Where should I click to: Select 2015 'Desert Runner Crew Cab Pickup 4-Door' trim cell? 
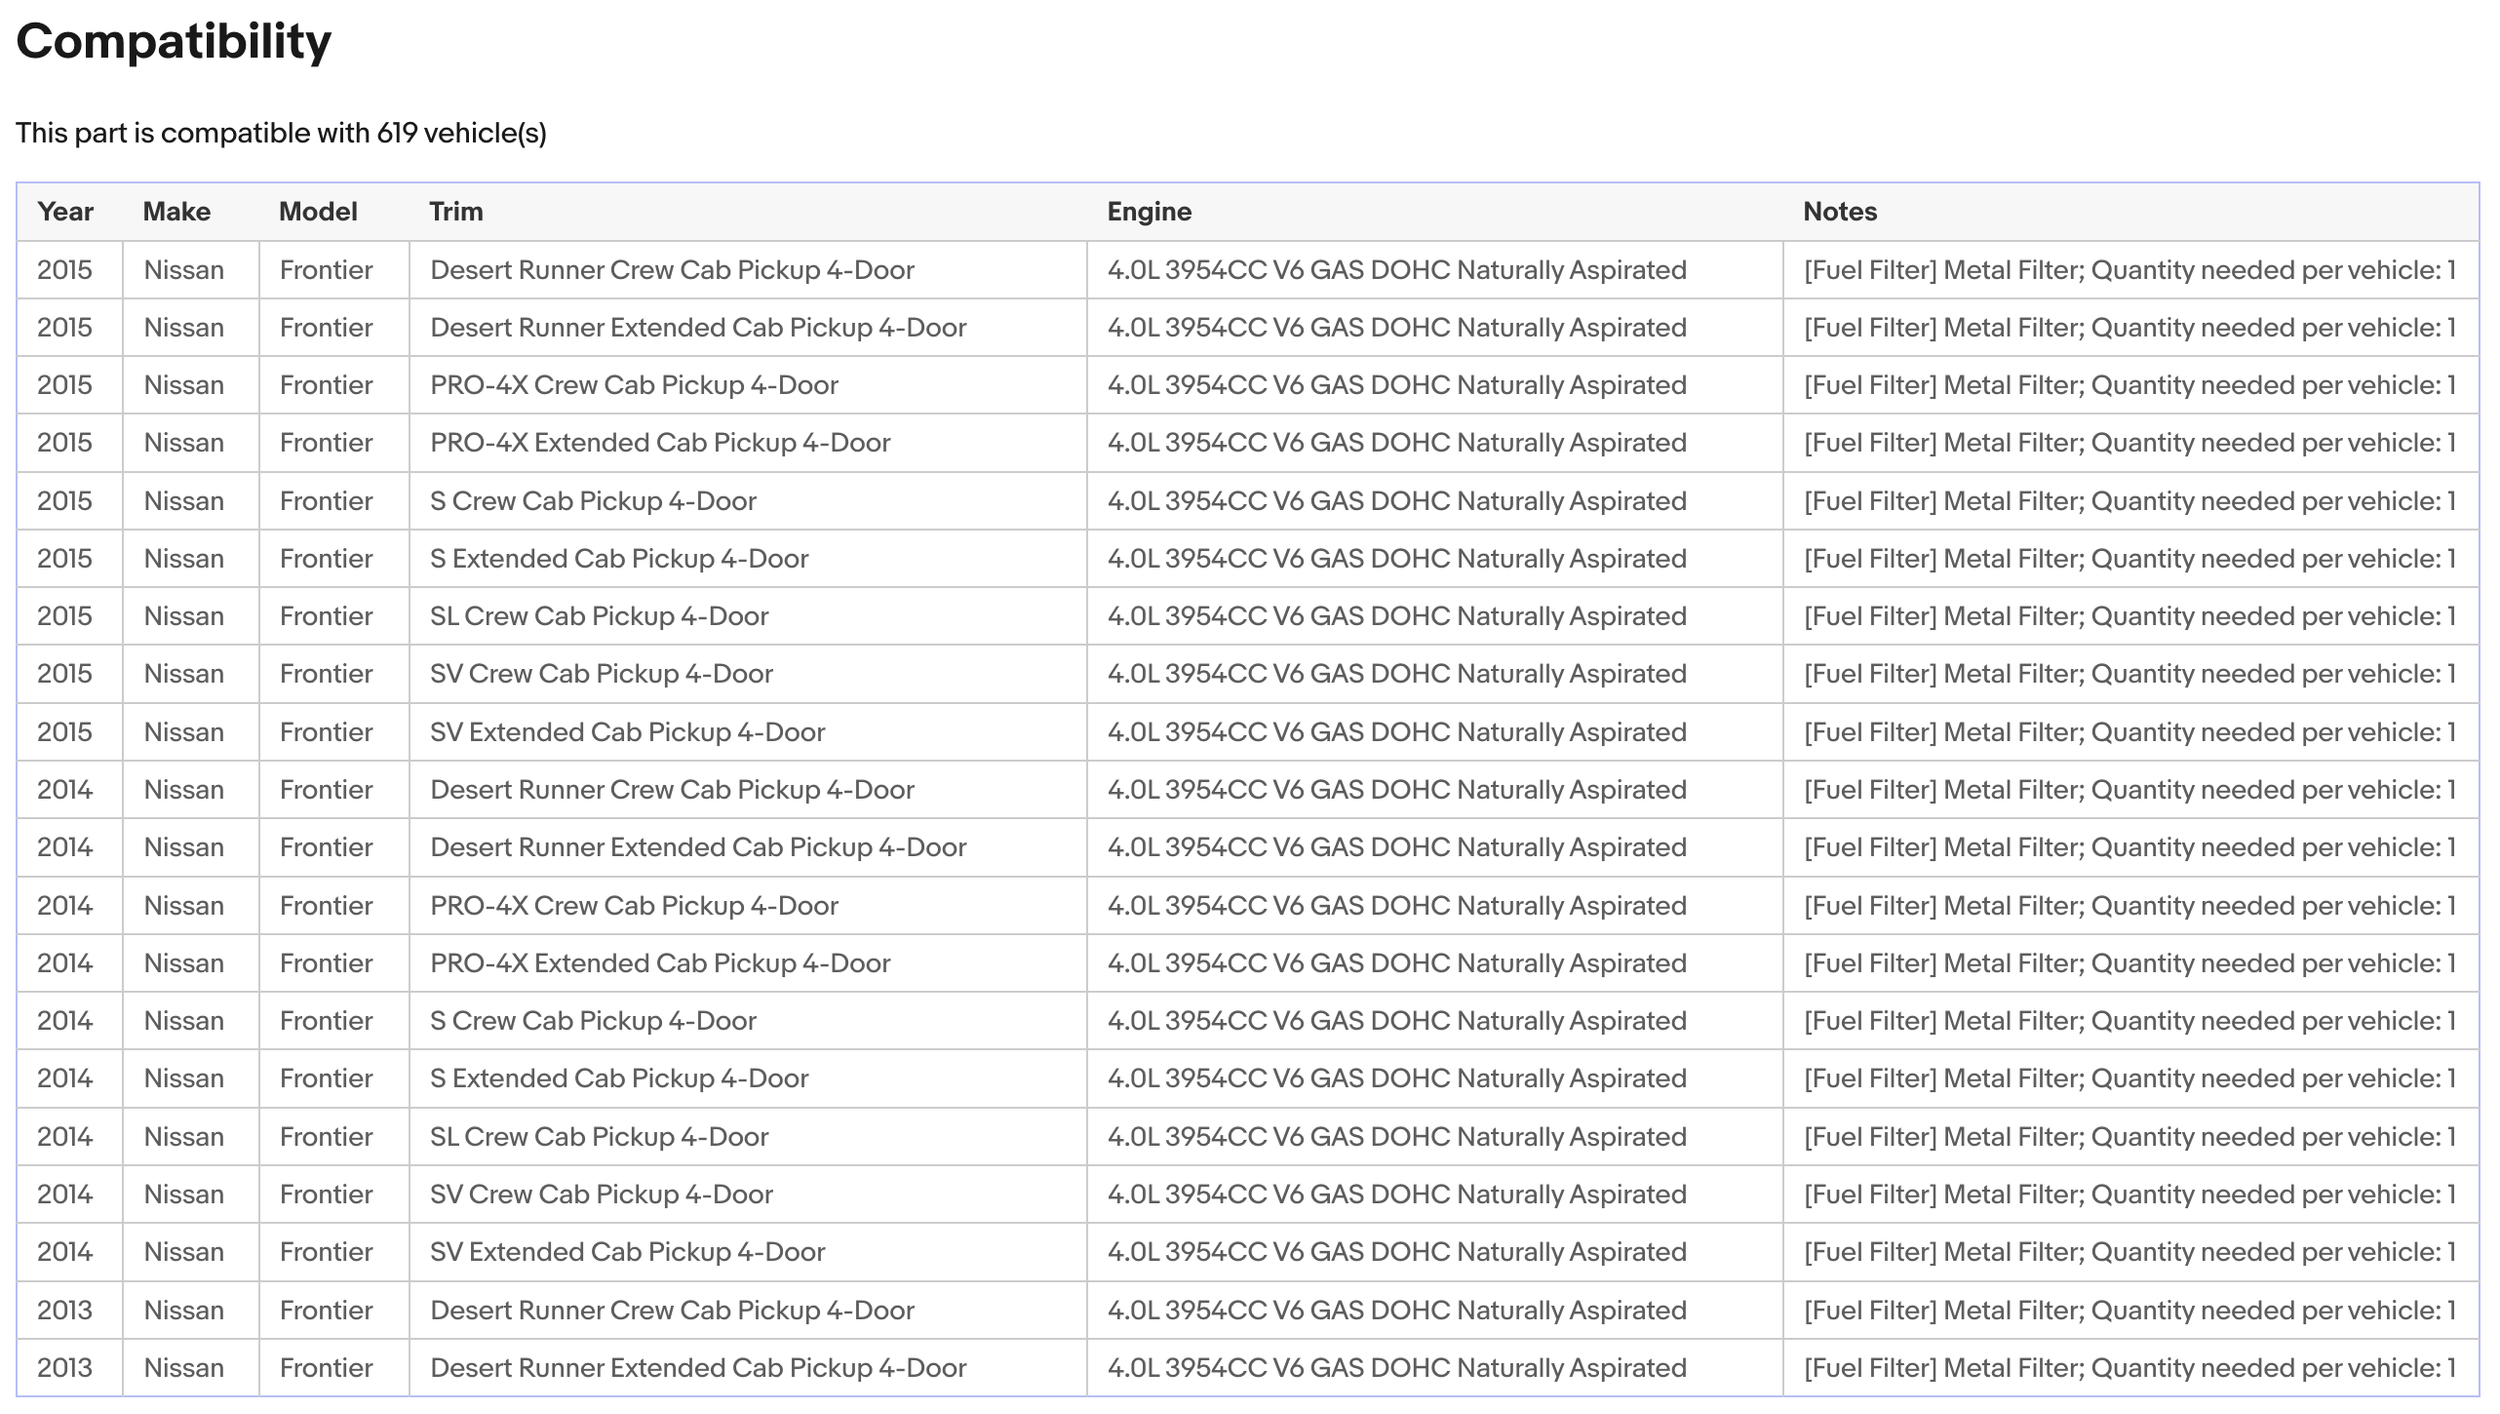pos(748,270)
